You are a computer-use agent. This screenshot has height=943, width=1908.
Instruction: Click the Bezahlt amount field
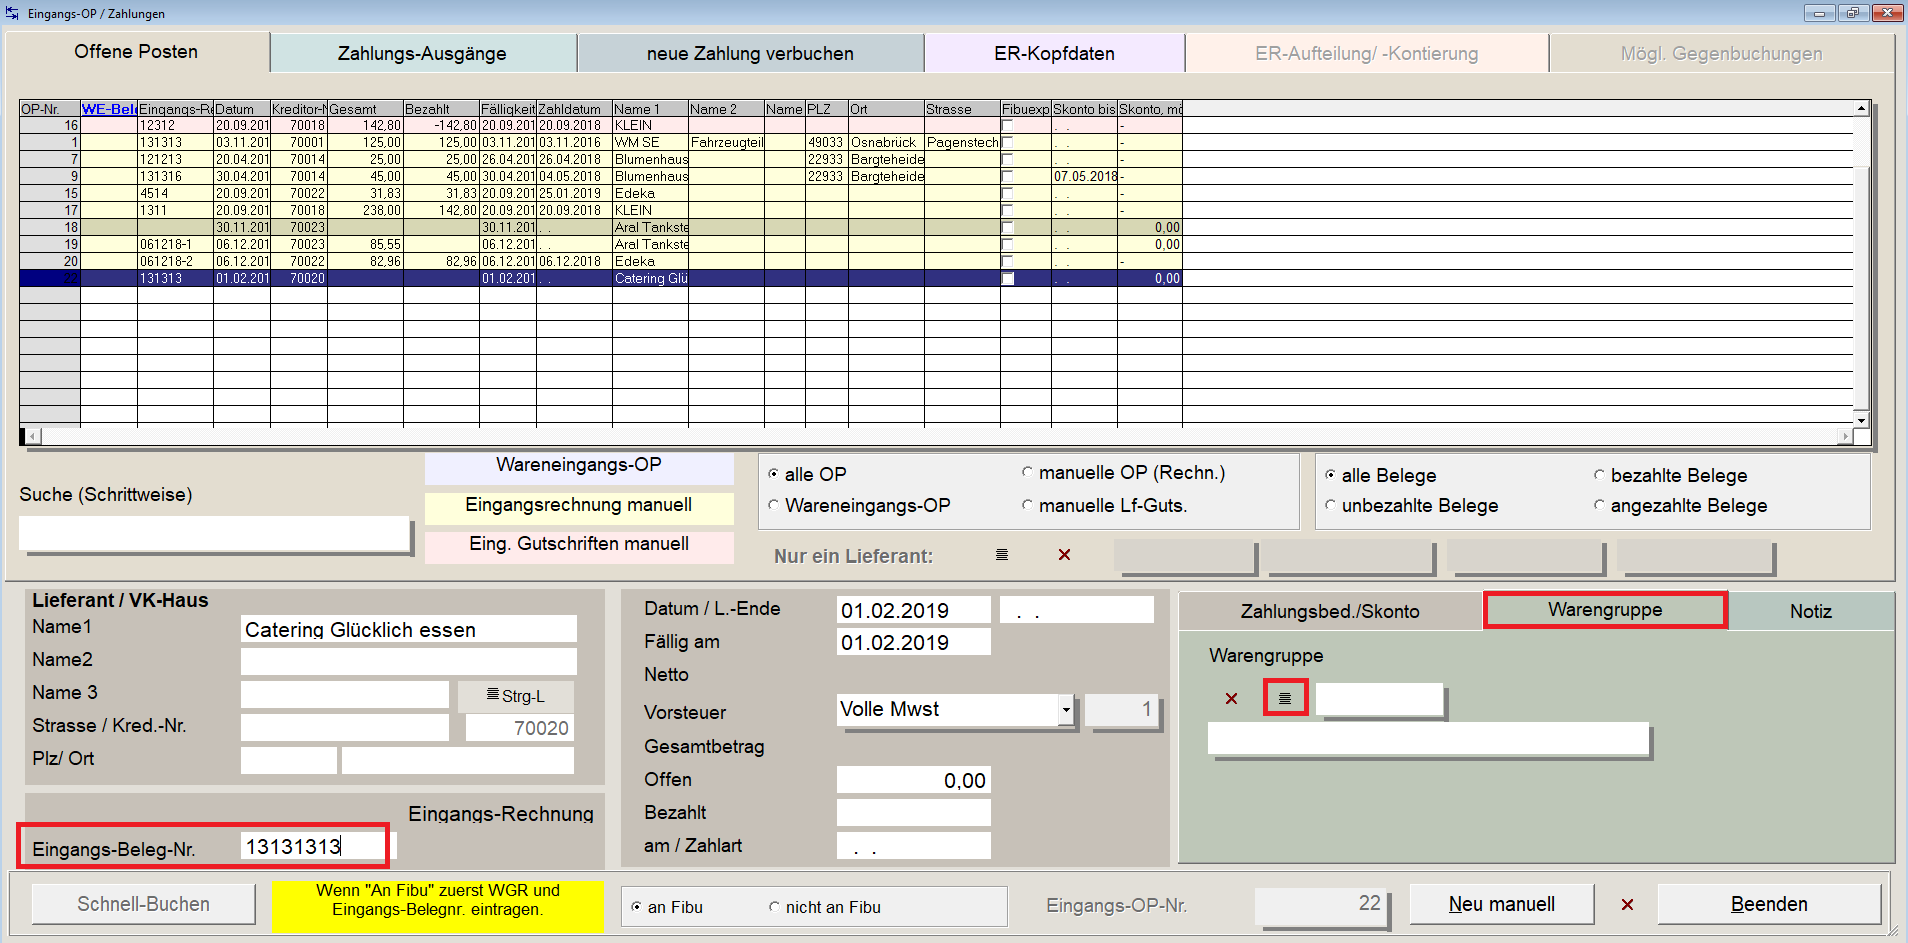click(913, 812)
